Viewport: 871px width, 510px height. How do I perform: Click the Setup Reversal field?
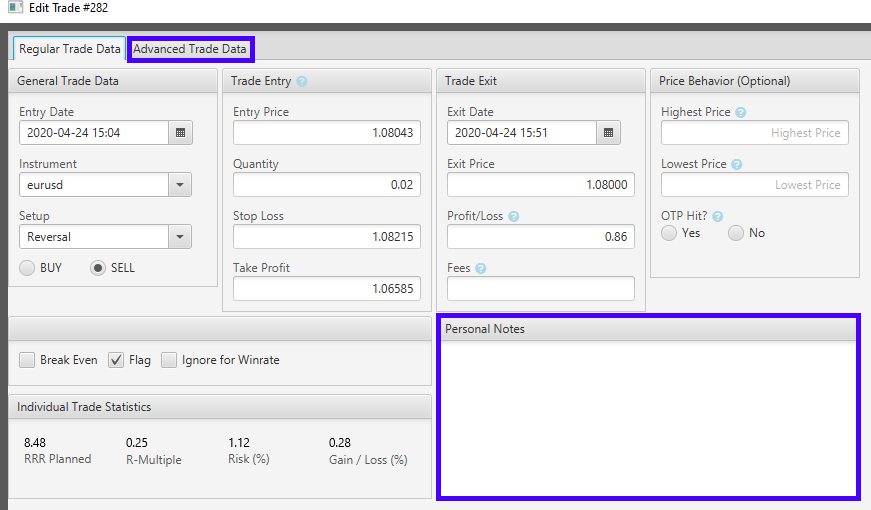pyautogui.click(x=94, y=237)
